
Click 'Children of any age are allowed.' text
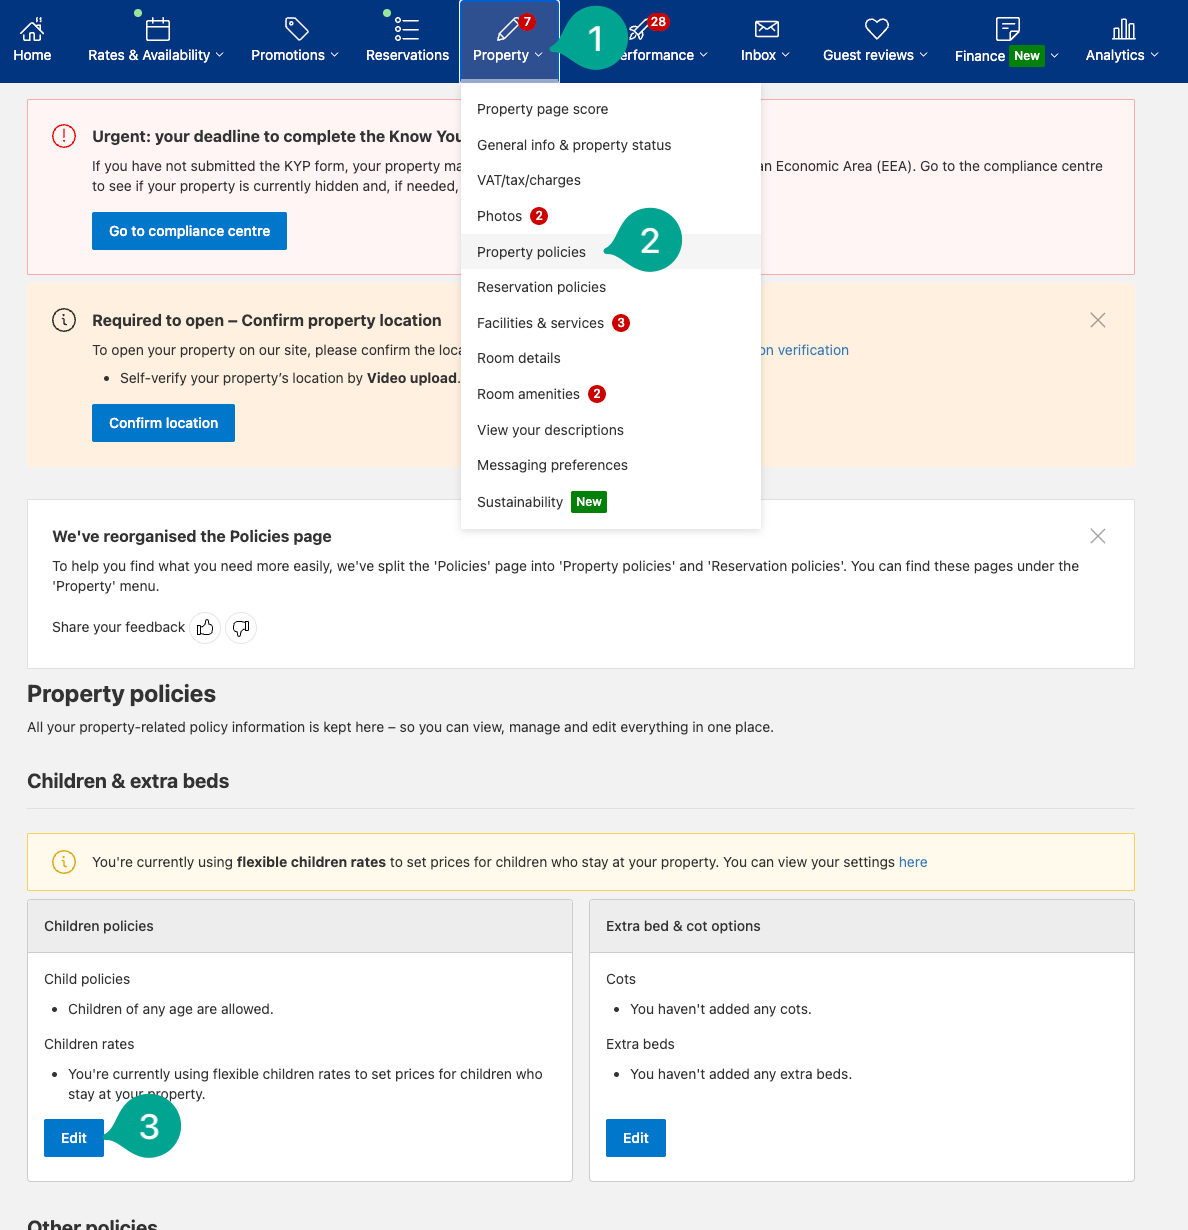[171, 1009]
